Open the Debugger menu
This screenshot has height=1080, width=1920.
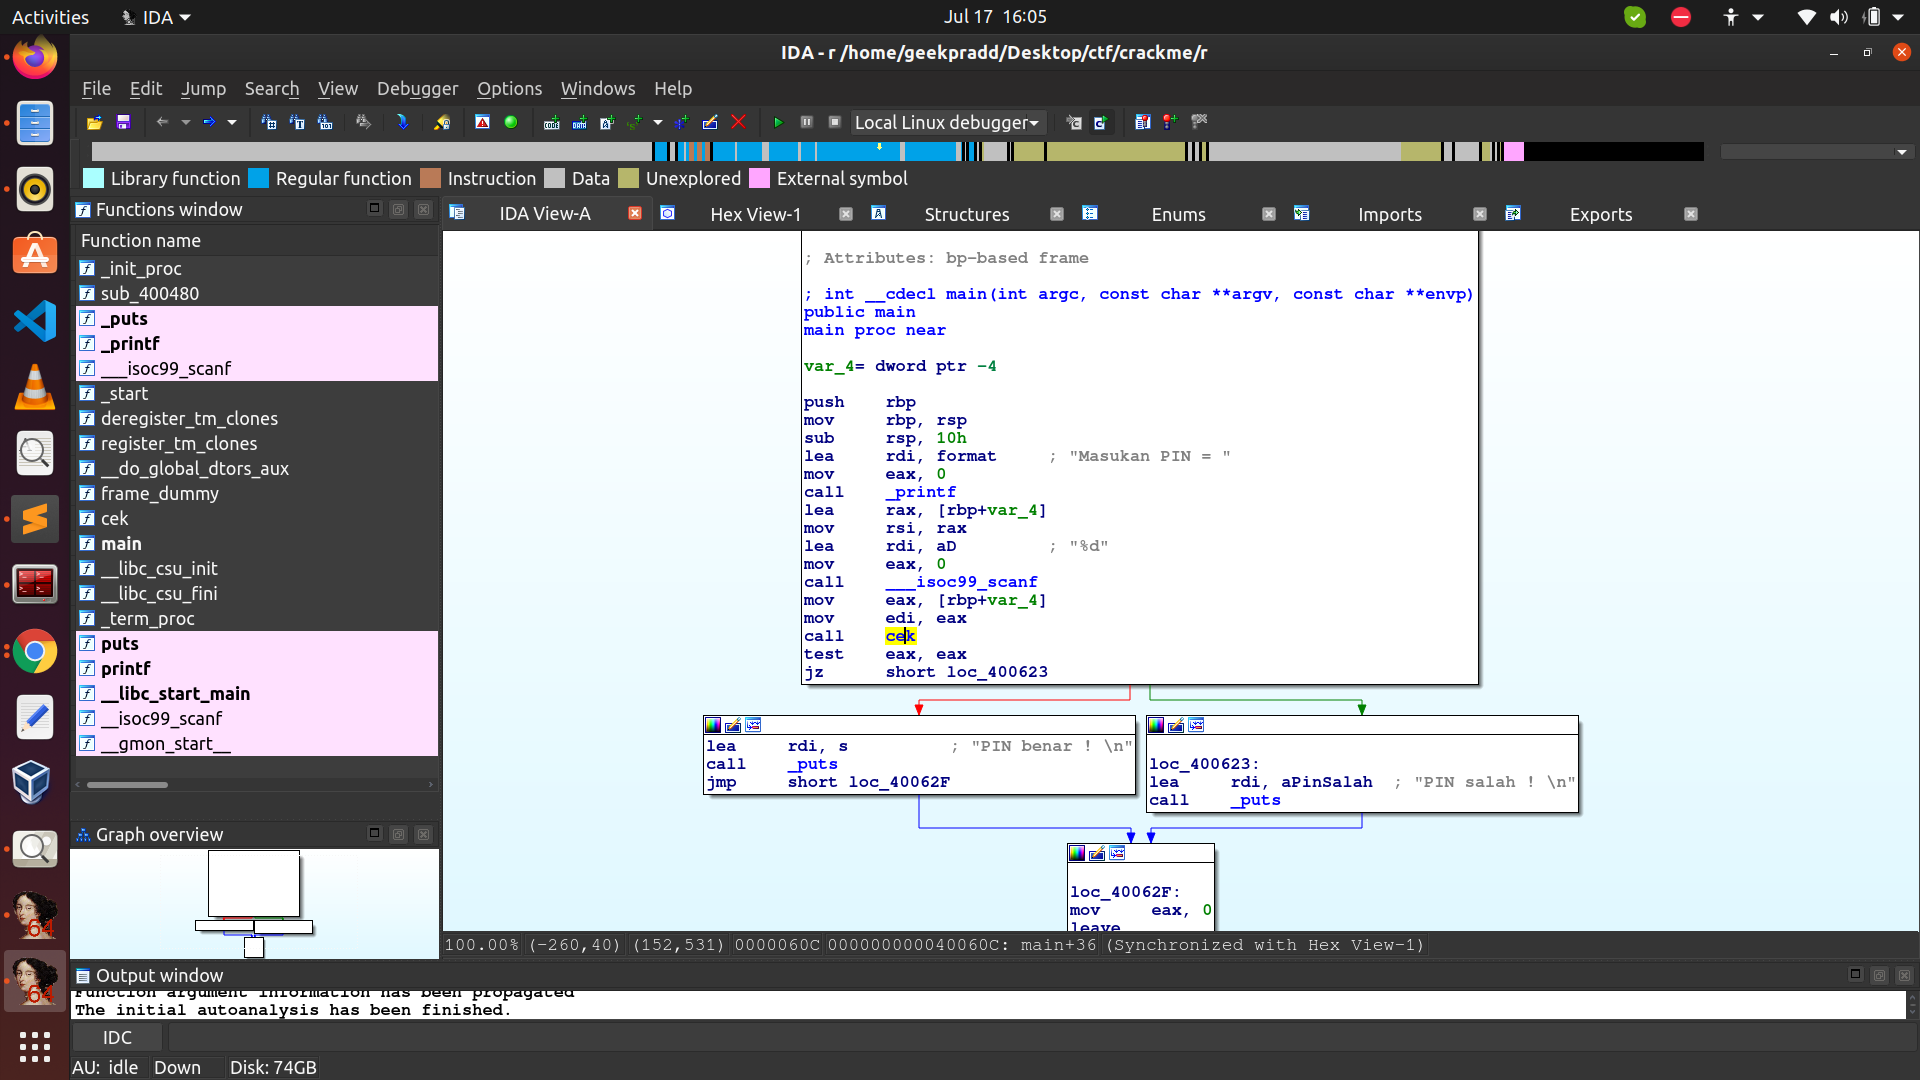click(417, 88)
